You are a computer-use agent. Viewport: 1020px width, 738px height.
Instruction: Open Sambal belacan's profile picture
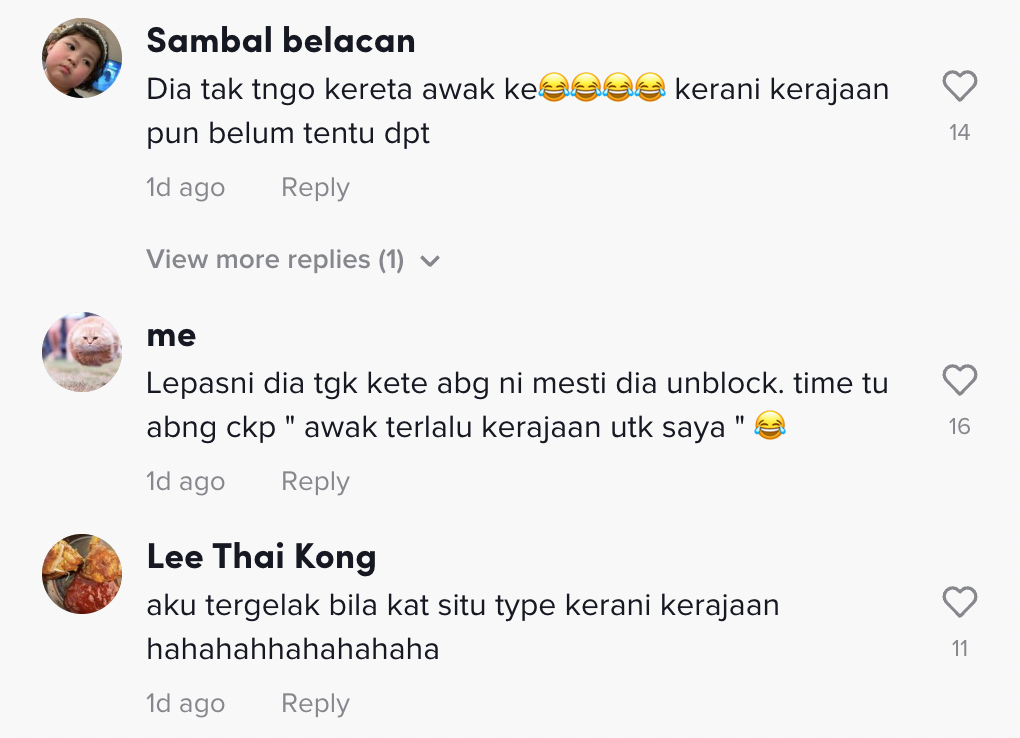[x=82, y=58]
